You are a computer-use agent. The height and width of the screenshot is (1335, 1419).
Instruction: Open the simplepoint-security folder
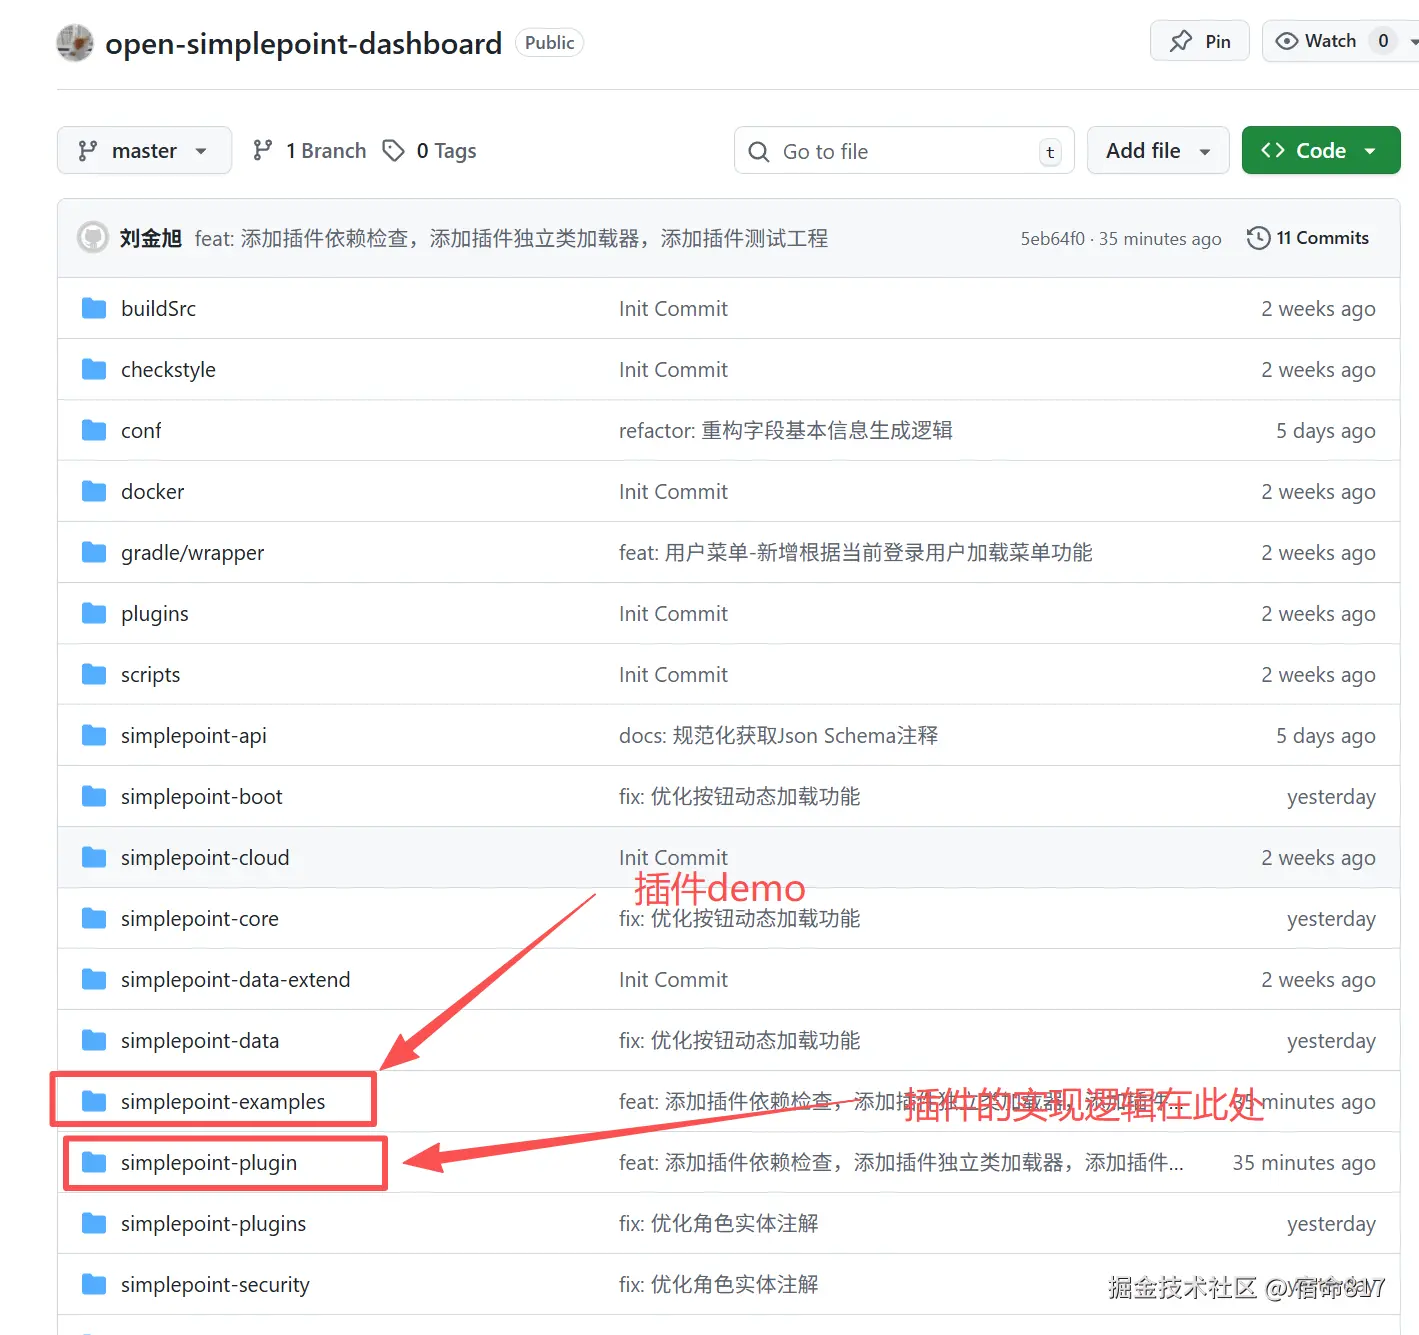[x=215, y=1284]
